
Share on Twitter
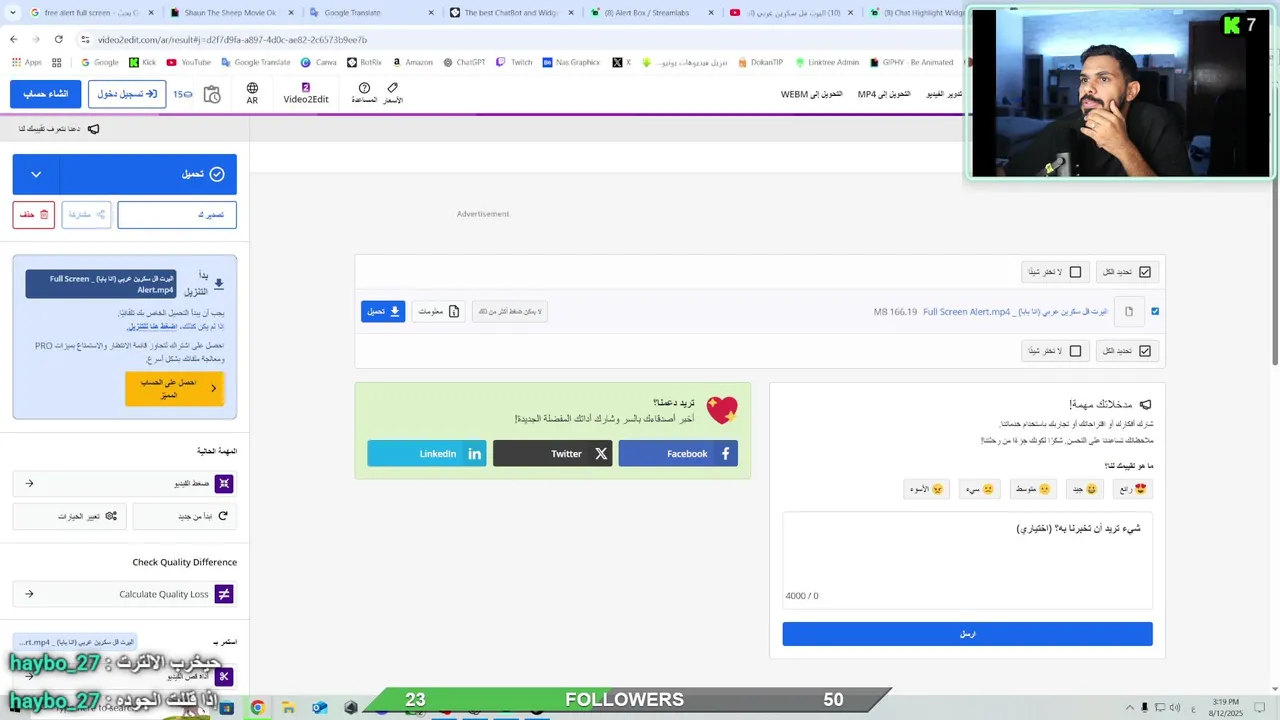[552, 454]
